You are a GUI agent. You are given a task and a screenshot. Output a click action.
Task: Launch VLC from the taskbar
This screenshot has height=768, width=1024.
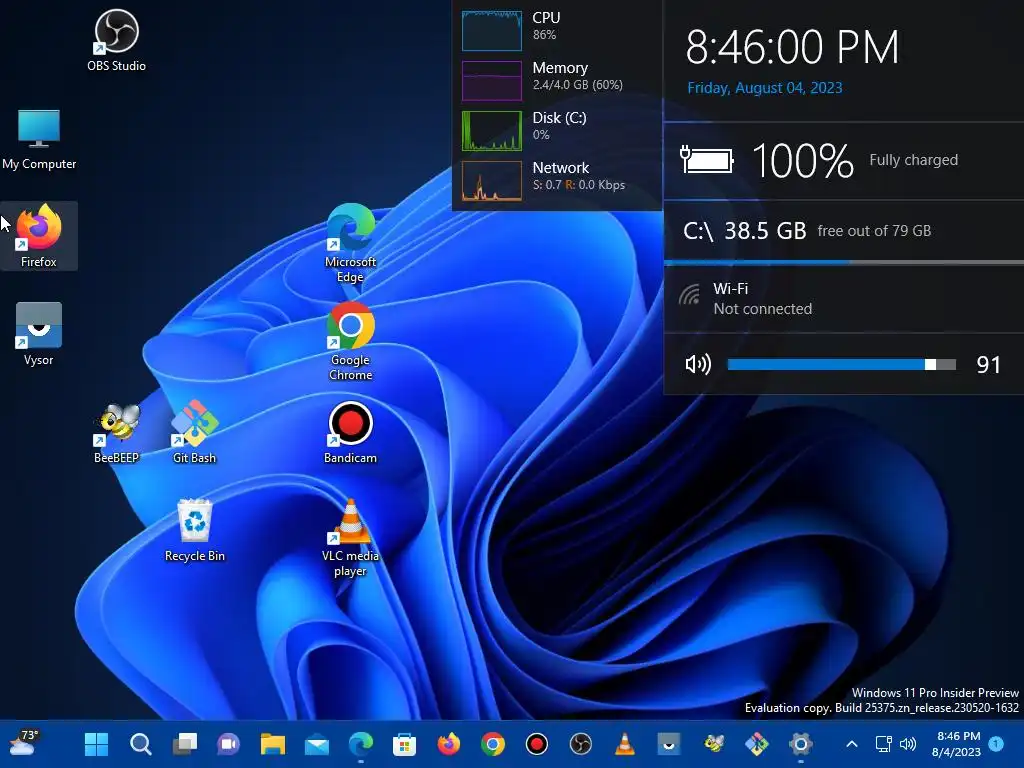(625, 744)
